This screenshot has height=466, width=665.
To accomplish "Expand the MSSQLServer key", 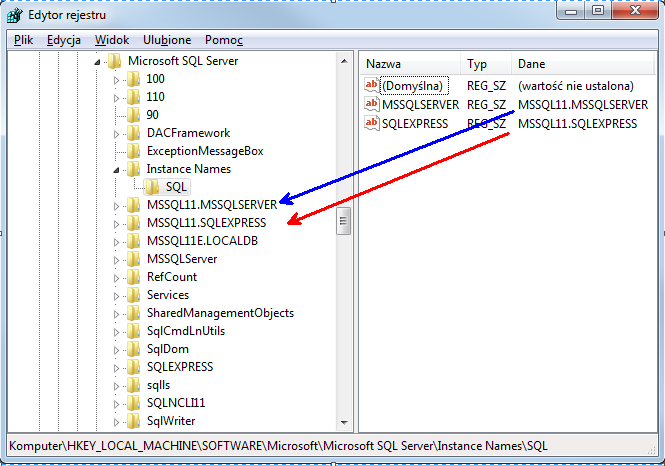I will click(x=116, y=260).
